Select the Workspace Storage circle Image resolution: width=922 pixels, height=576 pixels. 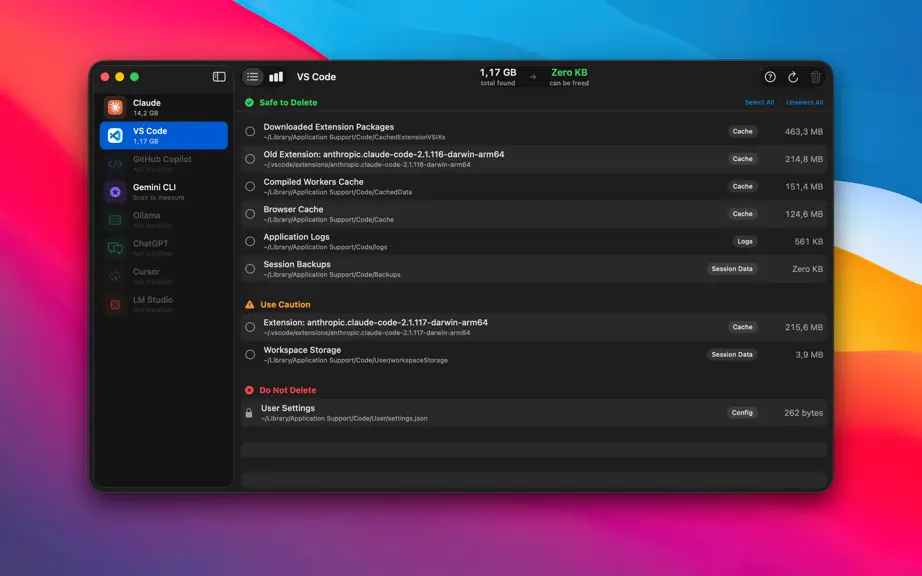point(250,354)
